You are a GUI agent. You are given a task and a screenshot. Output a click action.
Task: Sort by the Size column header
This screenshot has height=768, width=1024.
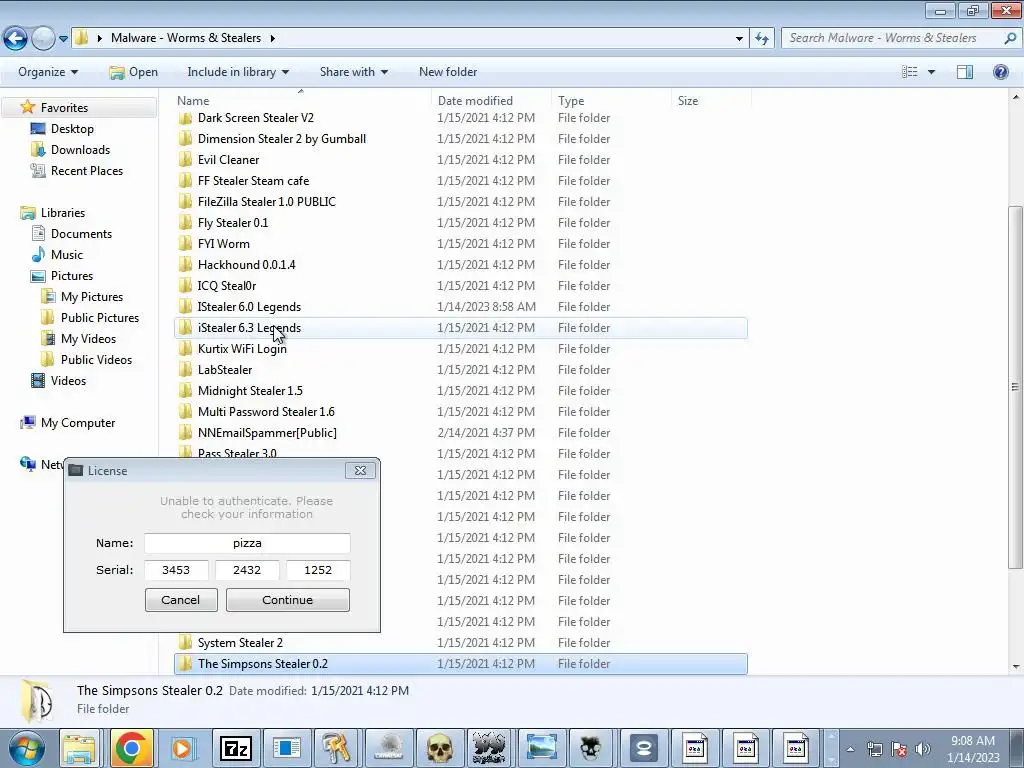(x=711, y=101)
